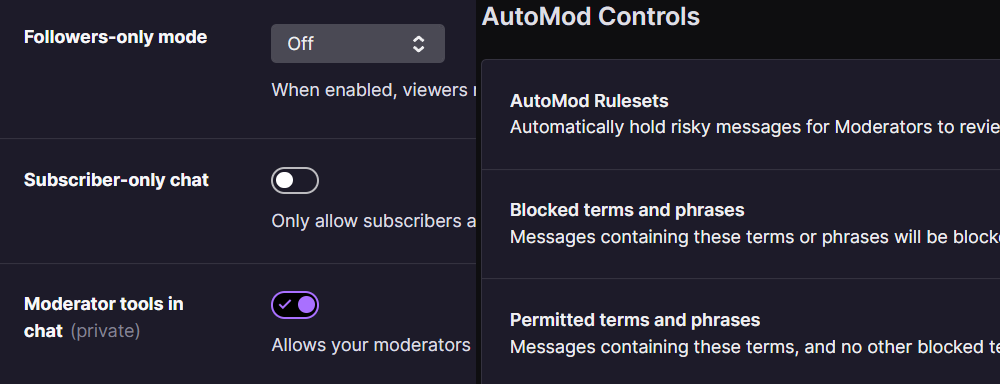The width and height of the screenshot is (1000, 384).
Task: Click the purple knob of Moderator tools toggle
Action: coord(306,305)
